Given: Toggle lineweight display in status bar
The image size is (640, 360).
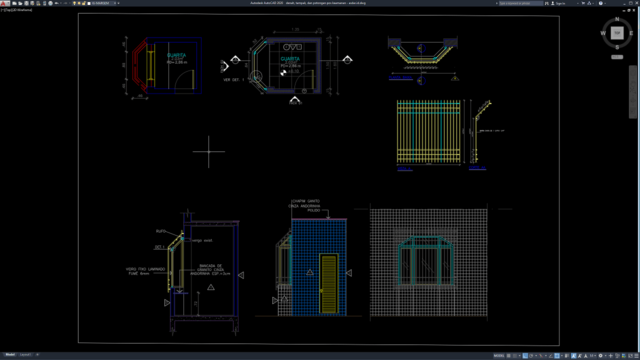Looking at the screenshot, I should click(567, 356).
